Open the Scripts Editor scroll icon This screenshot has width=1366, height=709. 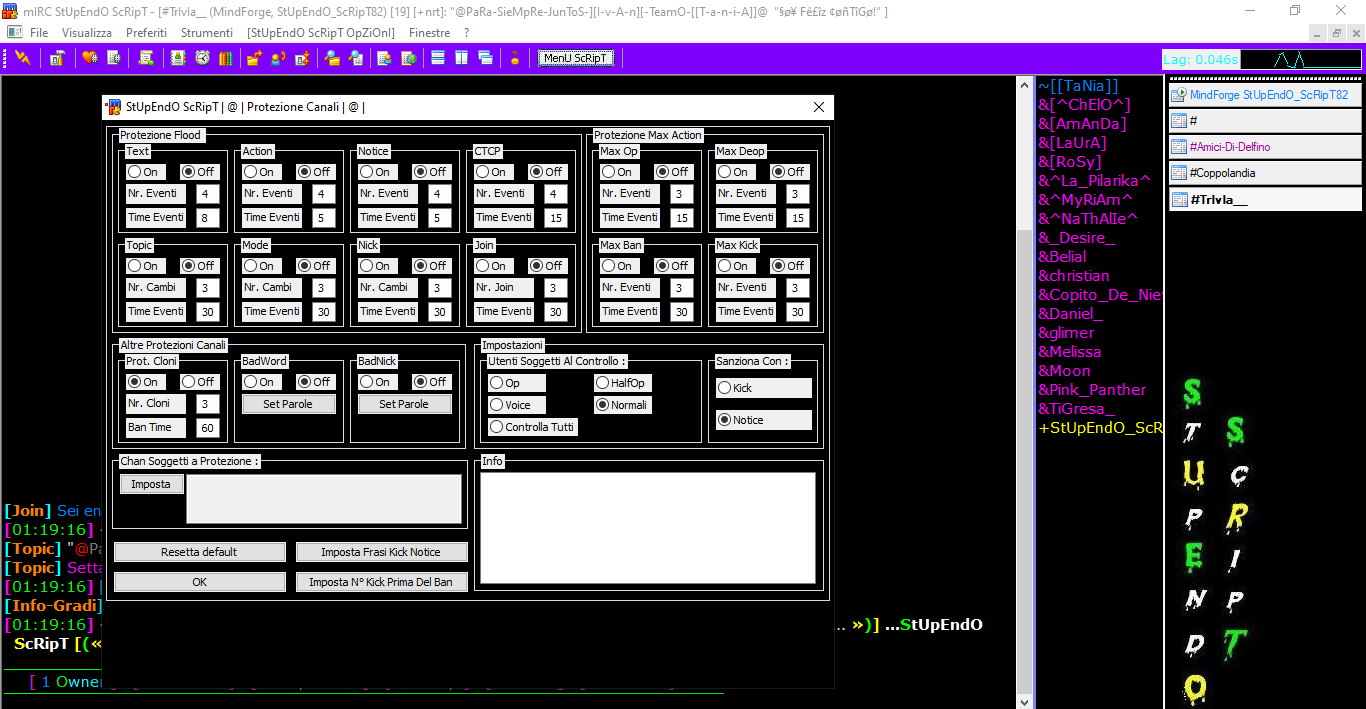pos(146,58)
